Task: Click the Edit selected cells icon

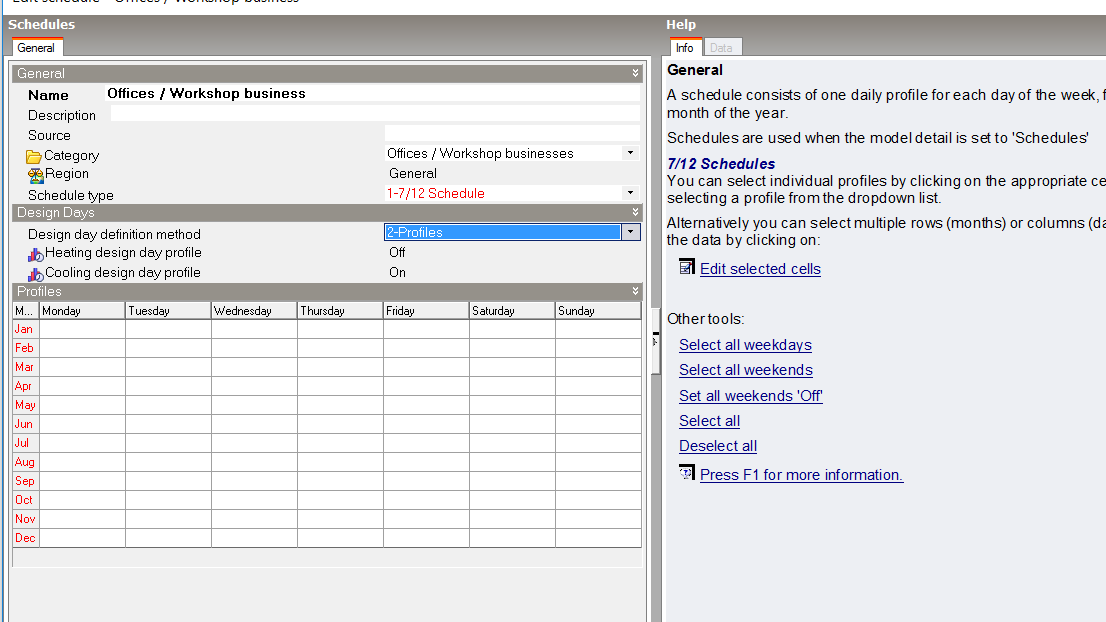Action: point(686,267)
